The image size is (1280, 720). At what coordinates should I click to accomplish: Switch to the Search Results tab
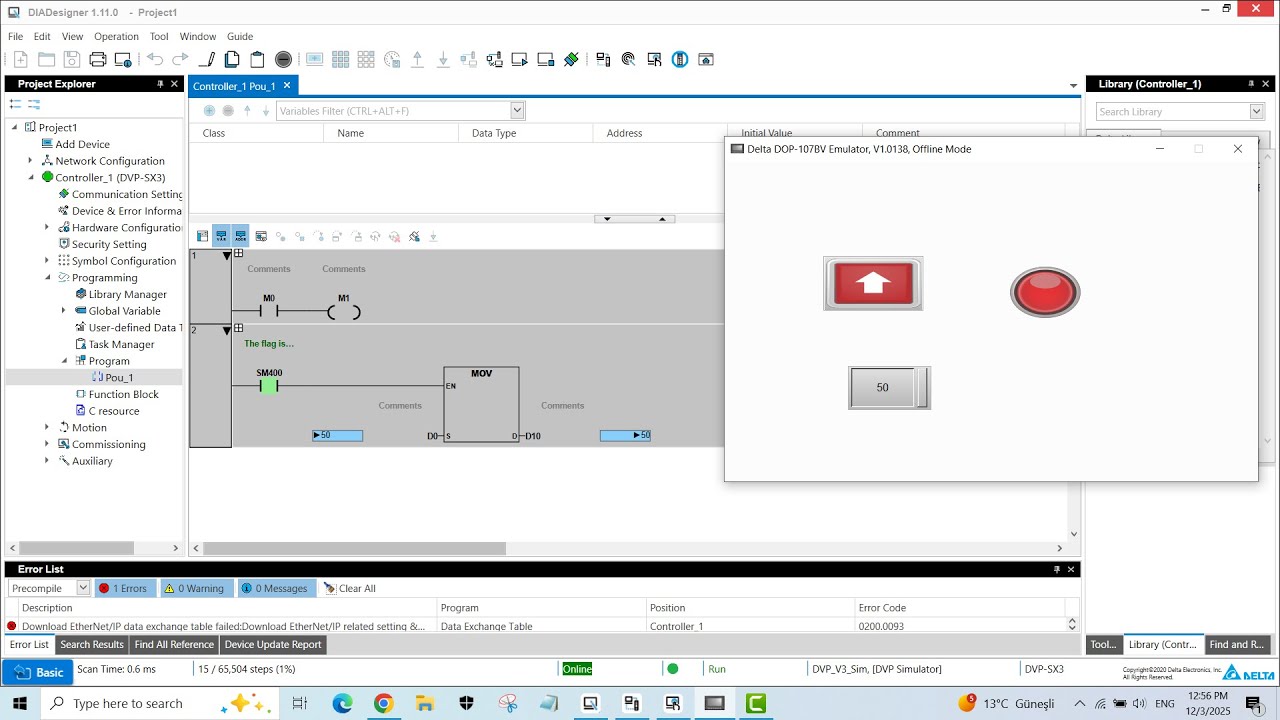(x=92, y=645)
